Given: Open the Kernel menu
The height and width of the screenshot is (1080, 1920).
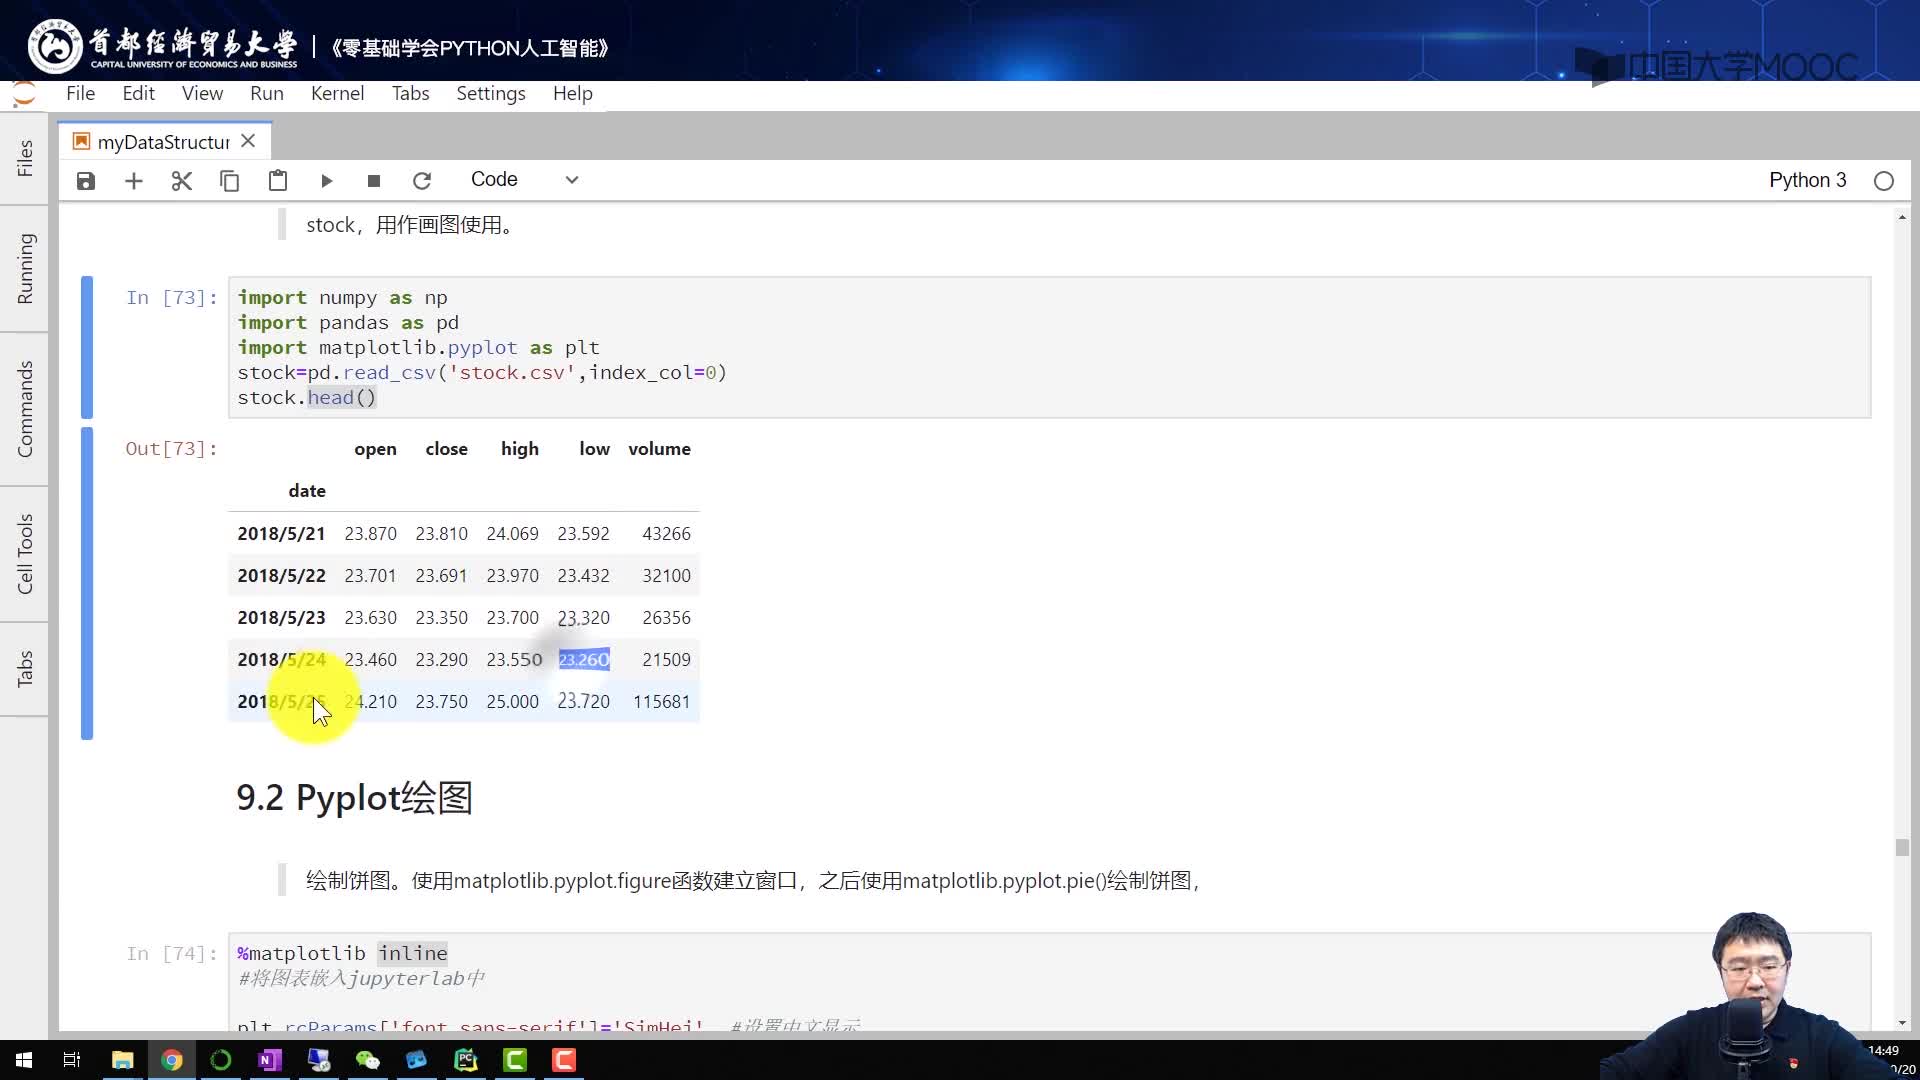Looking at the screenshot, I should click(337, 93).
